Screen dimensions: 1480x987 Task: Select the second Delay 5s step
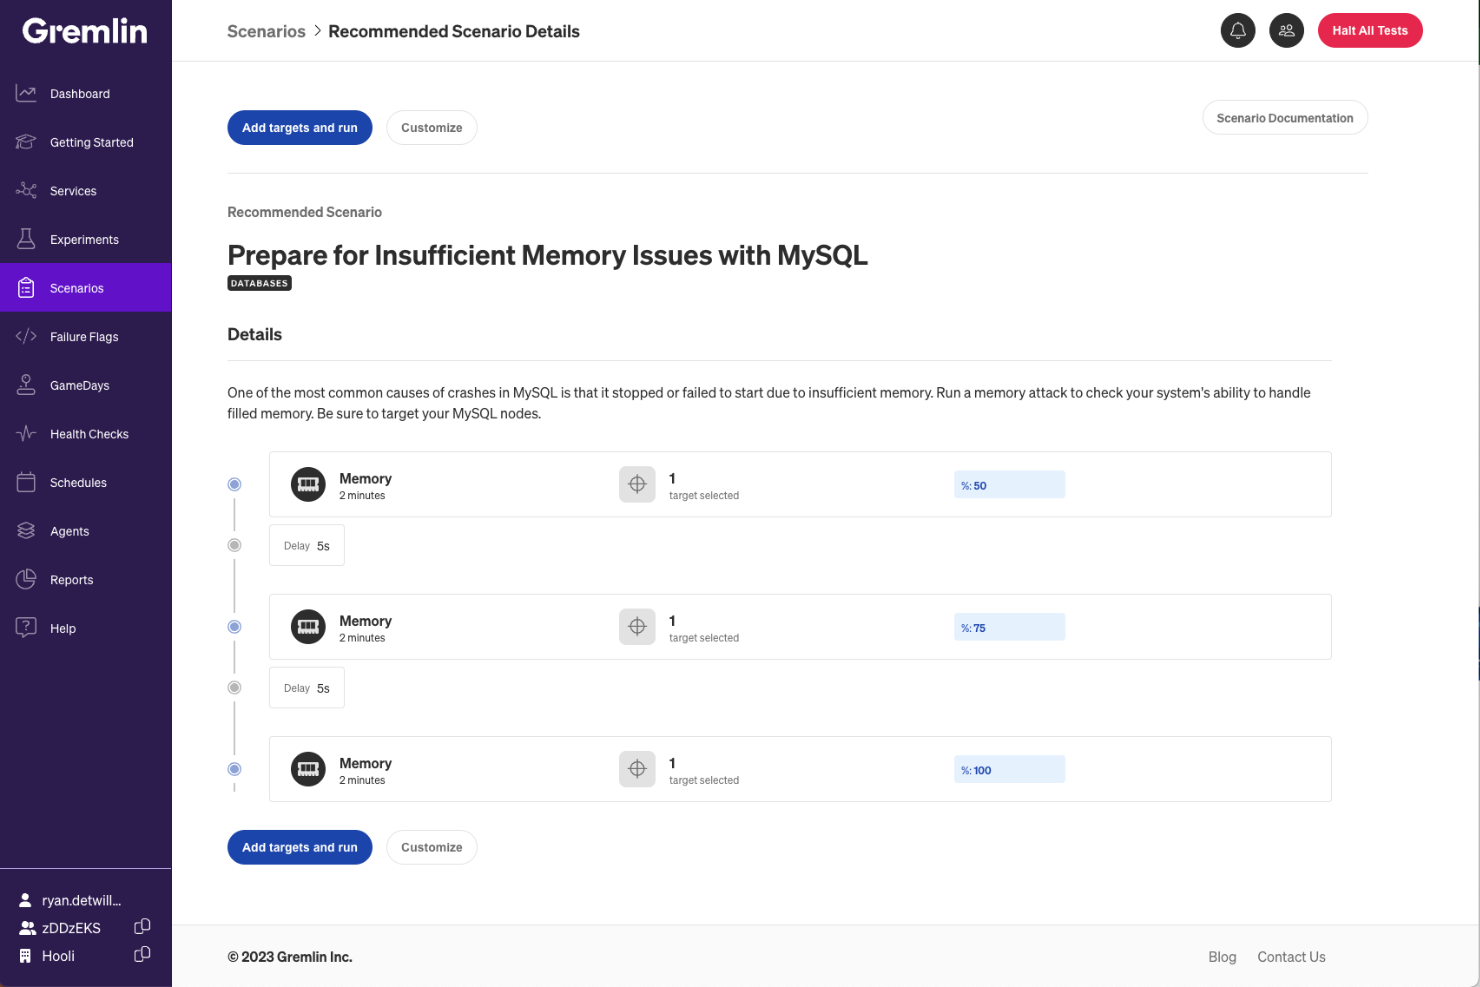point(307,688)
